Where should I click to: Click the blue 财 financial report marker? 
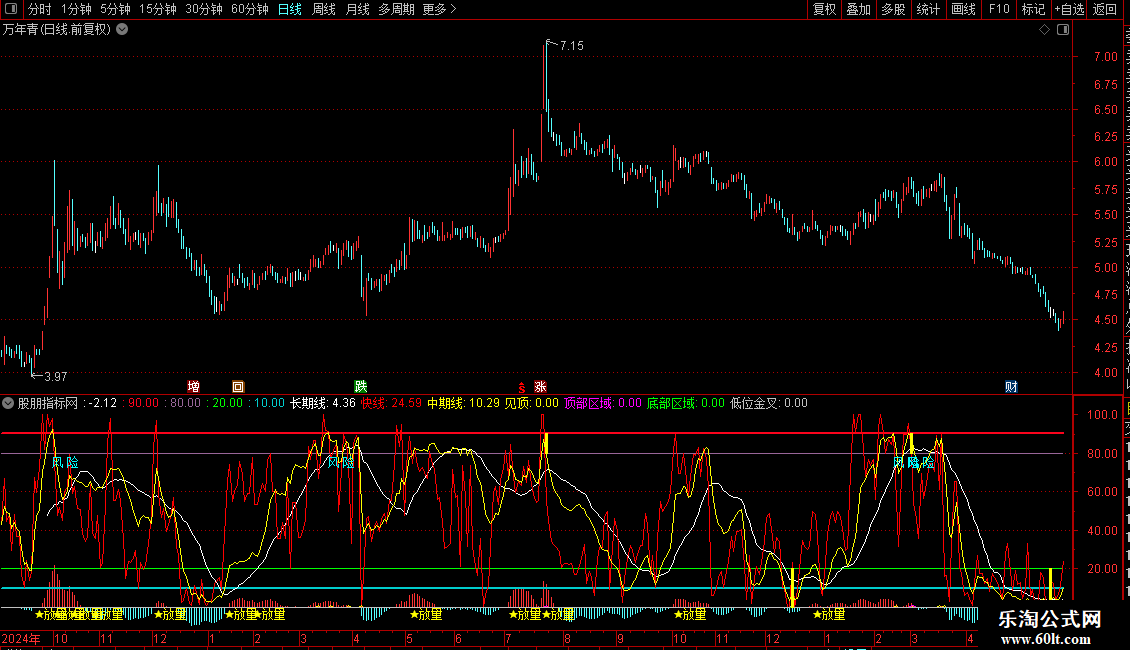coord(1011,387)
